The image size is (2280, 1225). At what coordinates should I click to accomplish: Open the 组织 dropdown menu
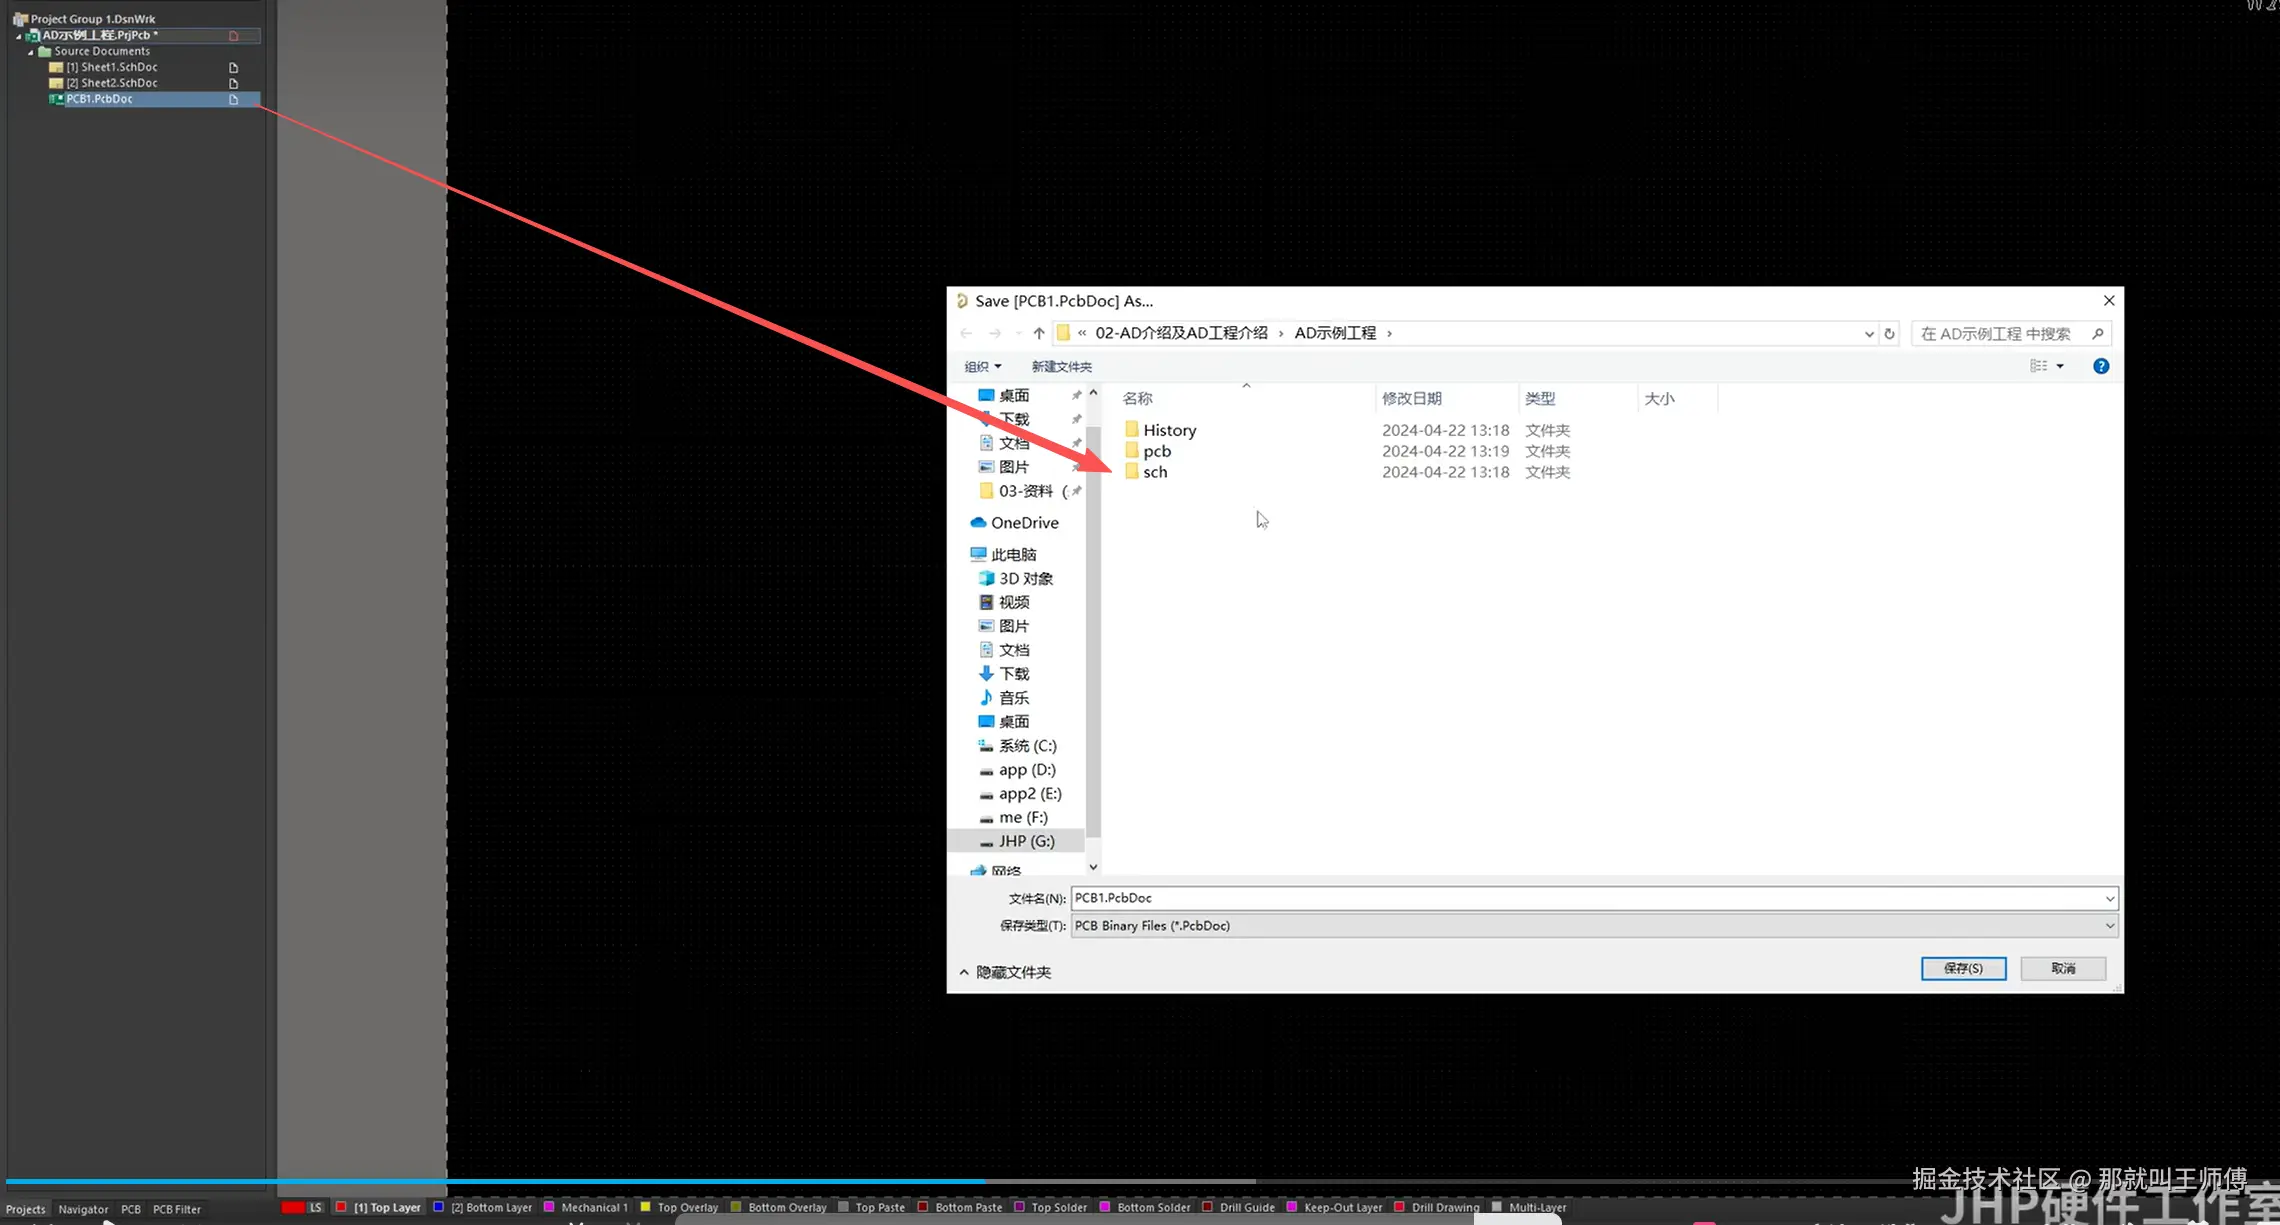point(982,367)
